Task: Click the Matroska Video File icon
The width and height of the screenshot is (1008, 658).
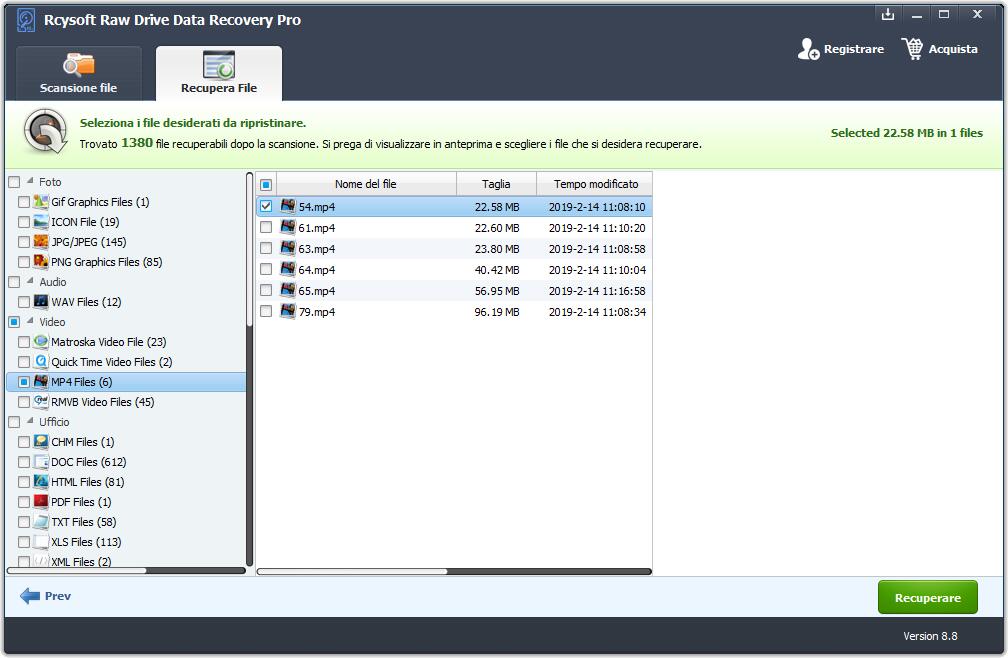Action: tap(41, 342)
